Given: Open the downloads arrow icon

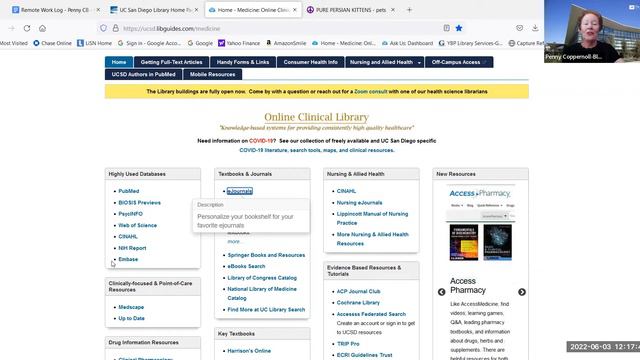Looking at the screenshot, I should point(535,28).
